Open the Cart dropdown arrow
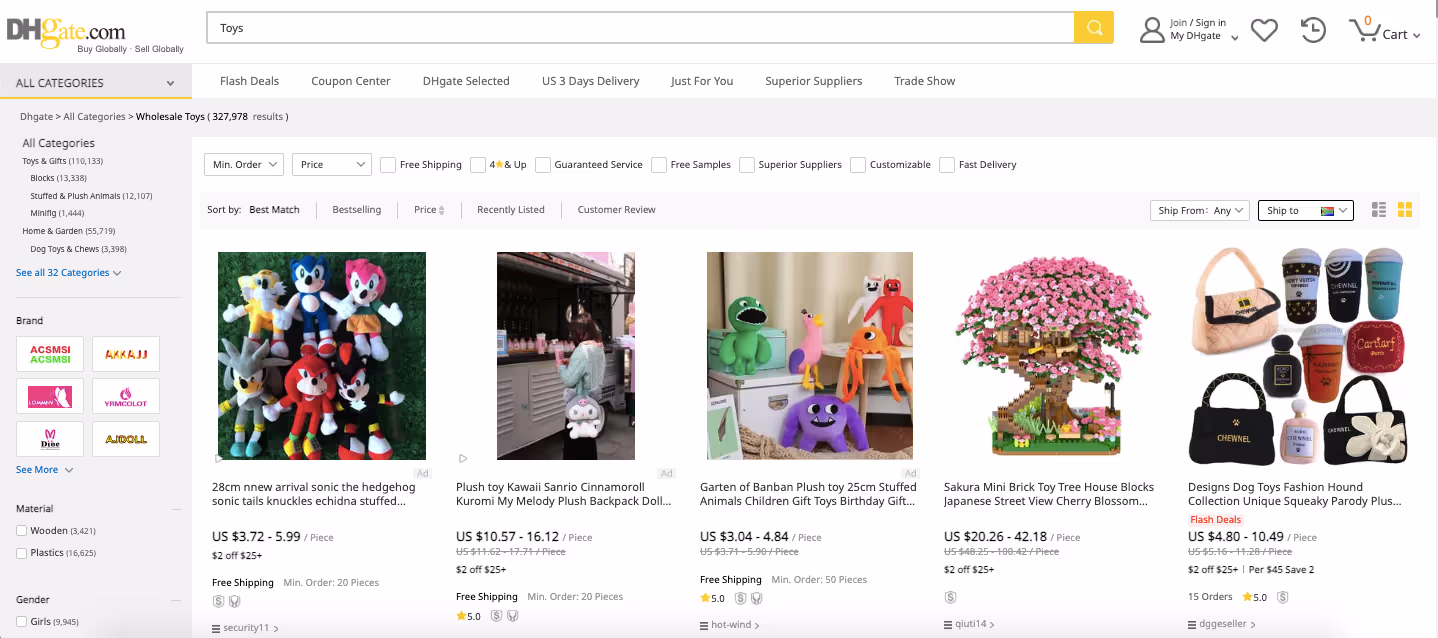 1417,36
